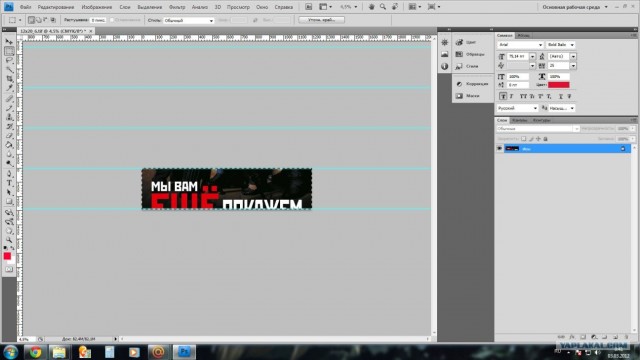Select the Brush tool

click(x=9, y=108)
